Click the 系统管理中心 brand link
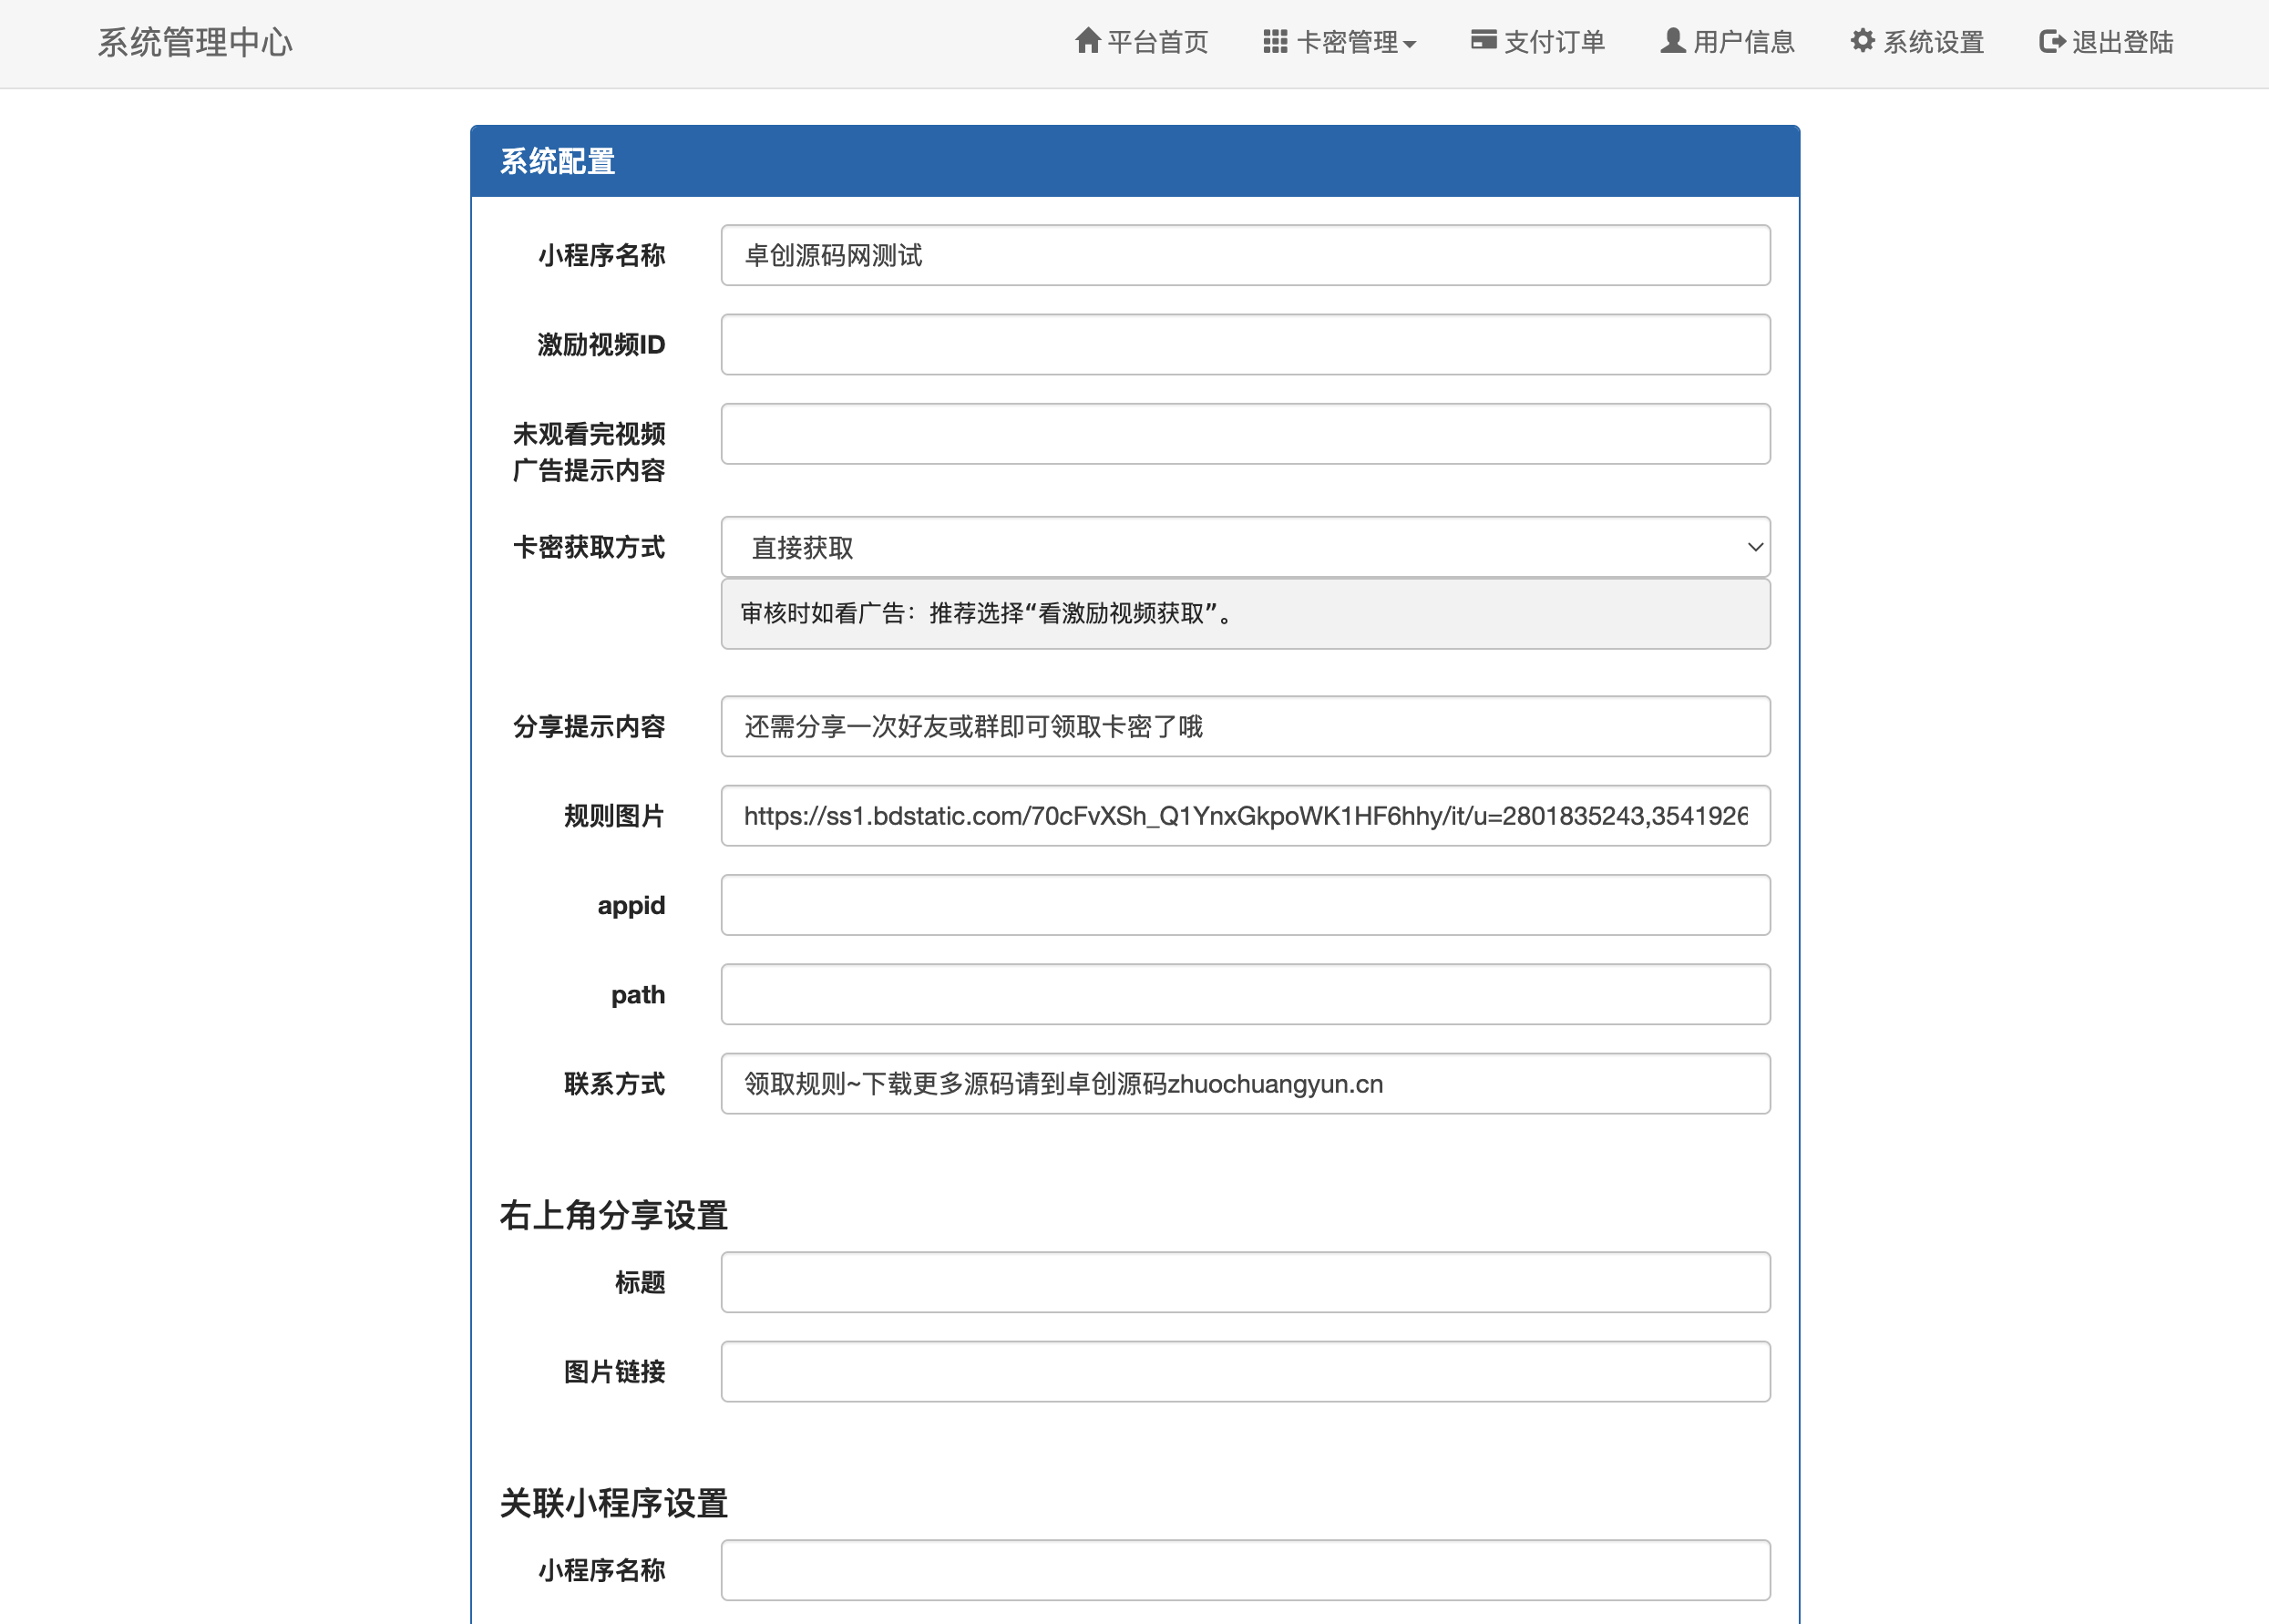 pyautogui.click(x=195, y=42)
